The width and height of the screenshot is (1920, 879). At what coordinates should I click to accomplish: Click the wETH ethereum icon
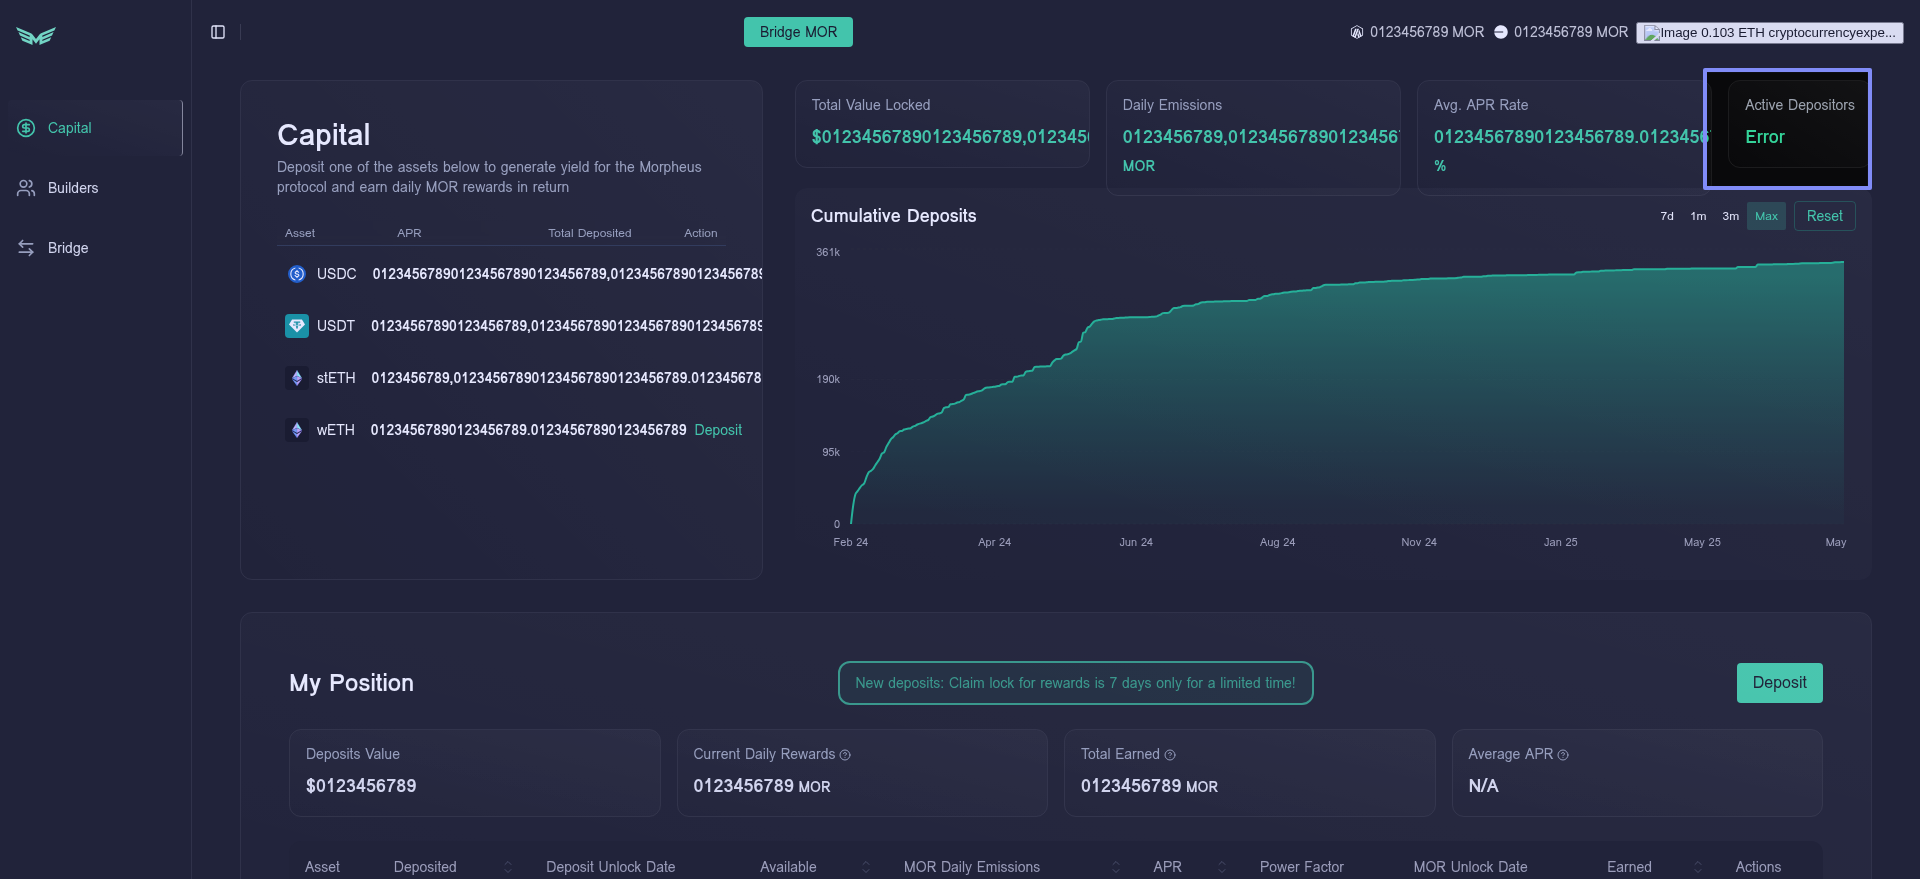(x=297, y=430)
